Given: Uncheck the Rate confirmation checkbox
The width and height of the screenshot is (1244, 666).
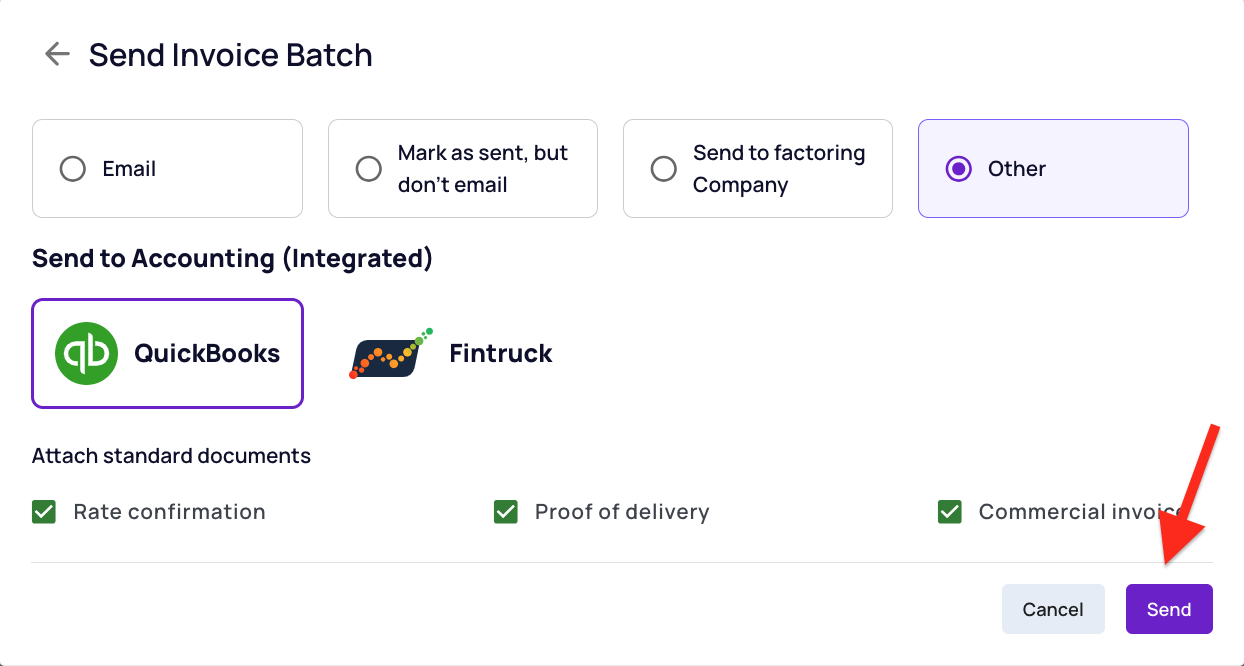Looking at the screenshot, I should click(44, 512).
